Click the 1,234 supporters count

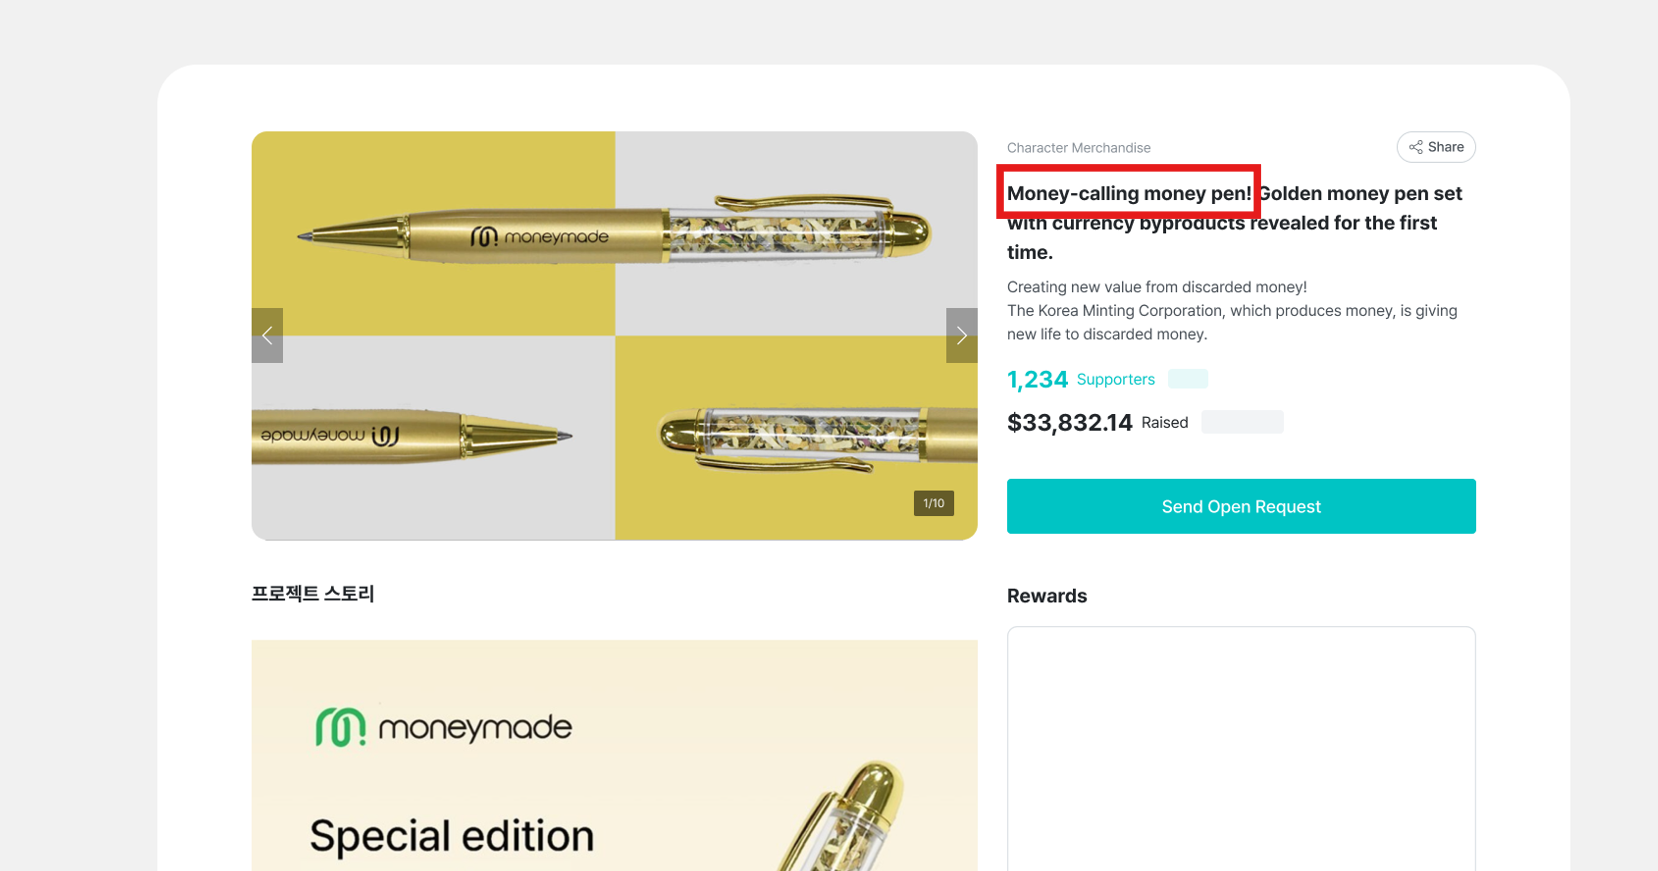[1037, 380]
